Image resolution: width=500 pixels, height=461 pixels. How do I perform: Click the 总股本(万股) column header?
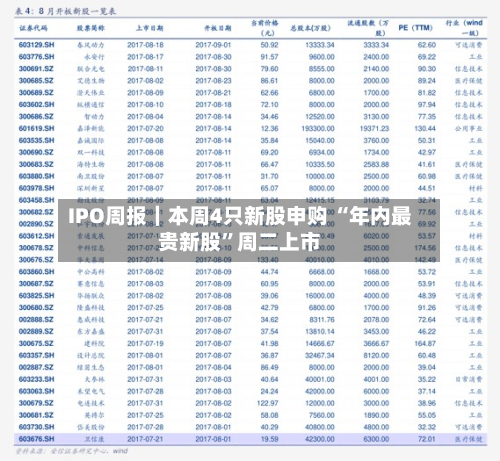click(x=310, y=28)
